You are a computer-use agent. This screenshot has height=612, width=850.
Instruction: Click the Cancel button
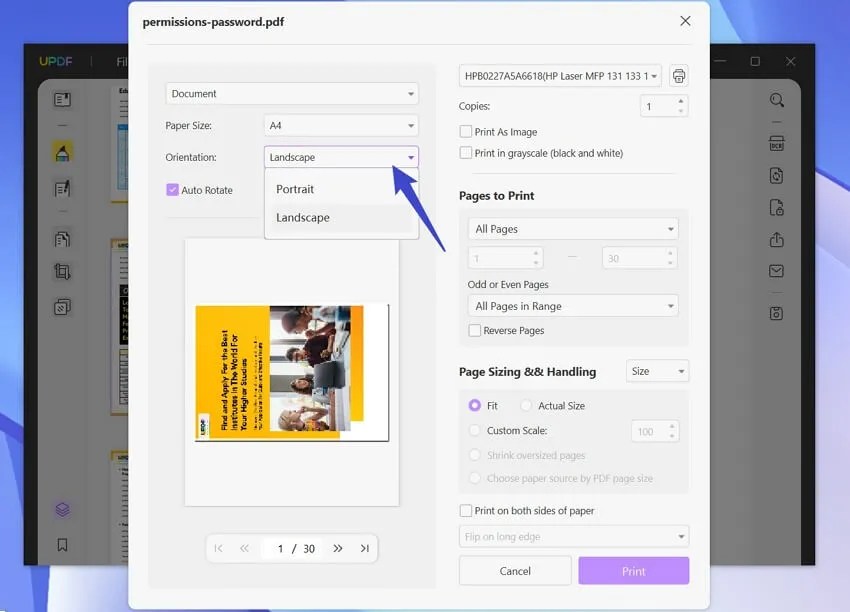[x=514, y=570]
